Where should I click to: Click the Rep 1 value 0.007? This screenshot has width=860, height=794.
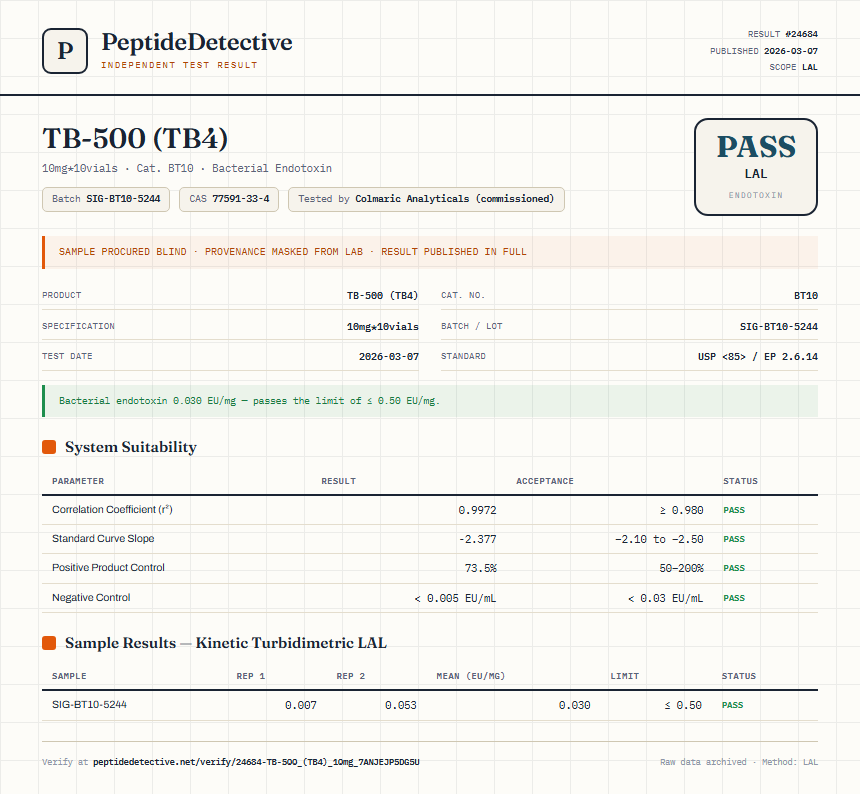tap(301, 706)
